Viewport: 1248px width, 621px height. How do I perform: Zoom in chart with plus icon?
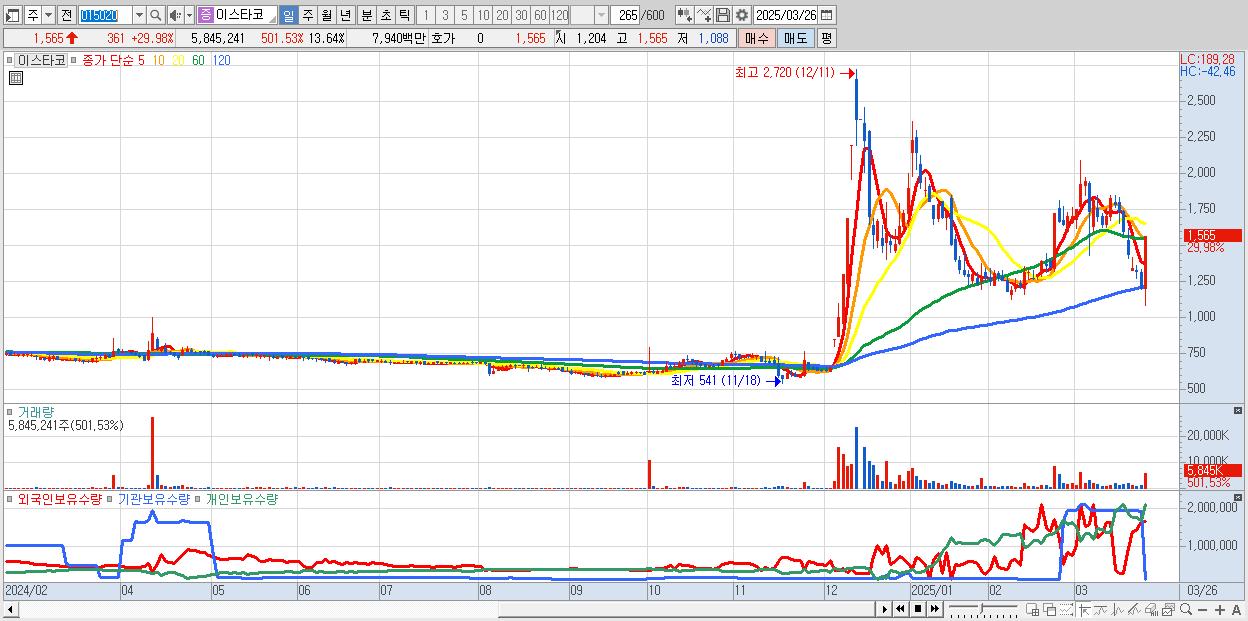point(1220,609)
